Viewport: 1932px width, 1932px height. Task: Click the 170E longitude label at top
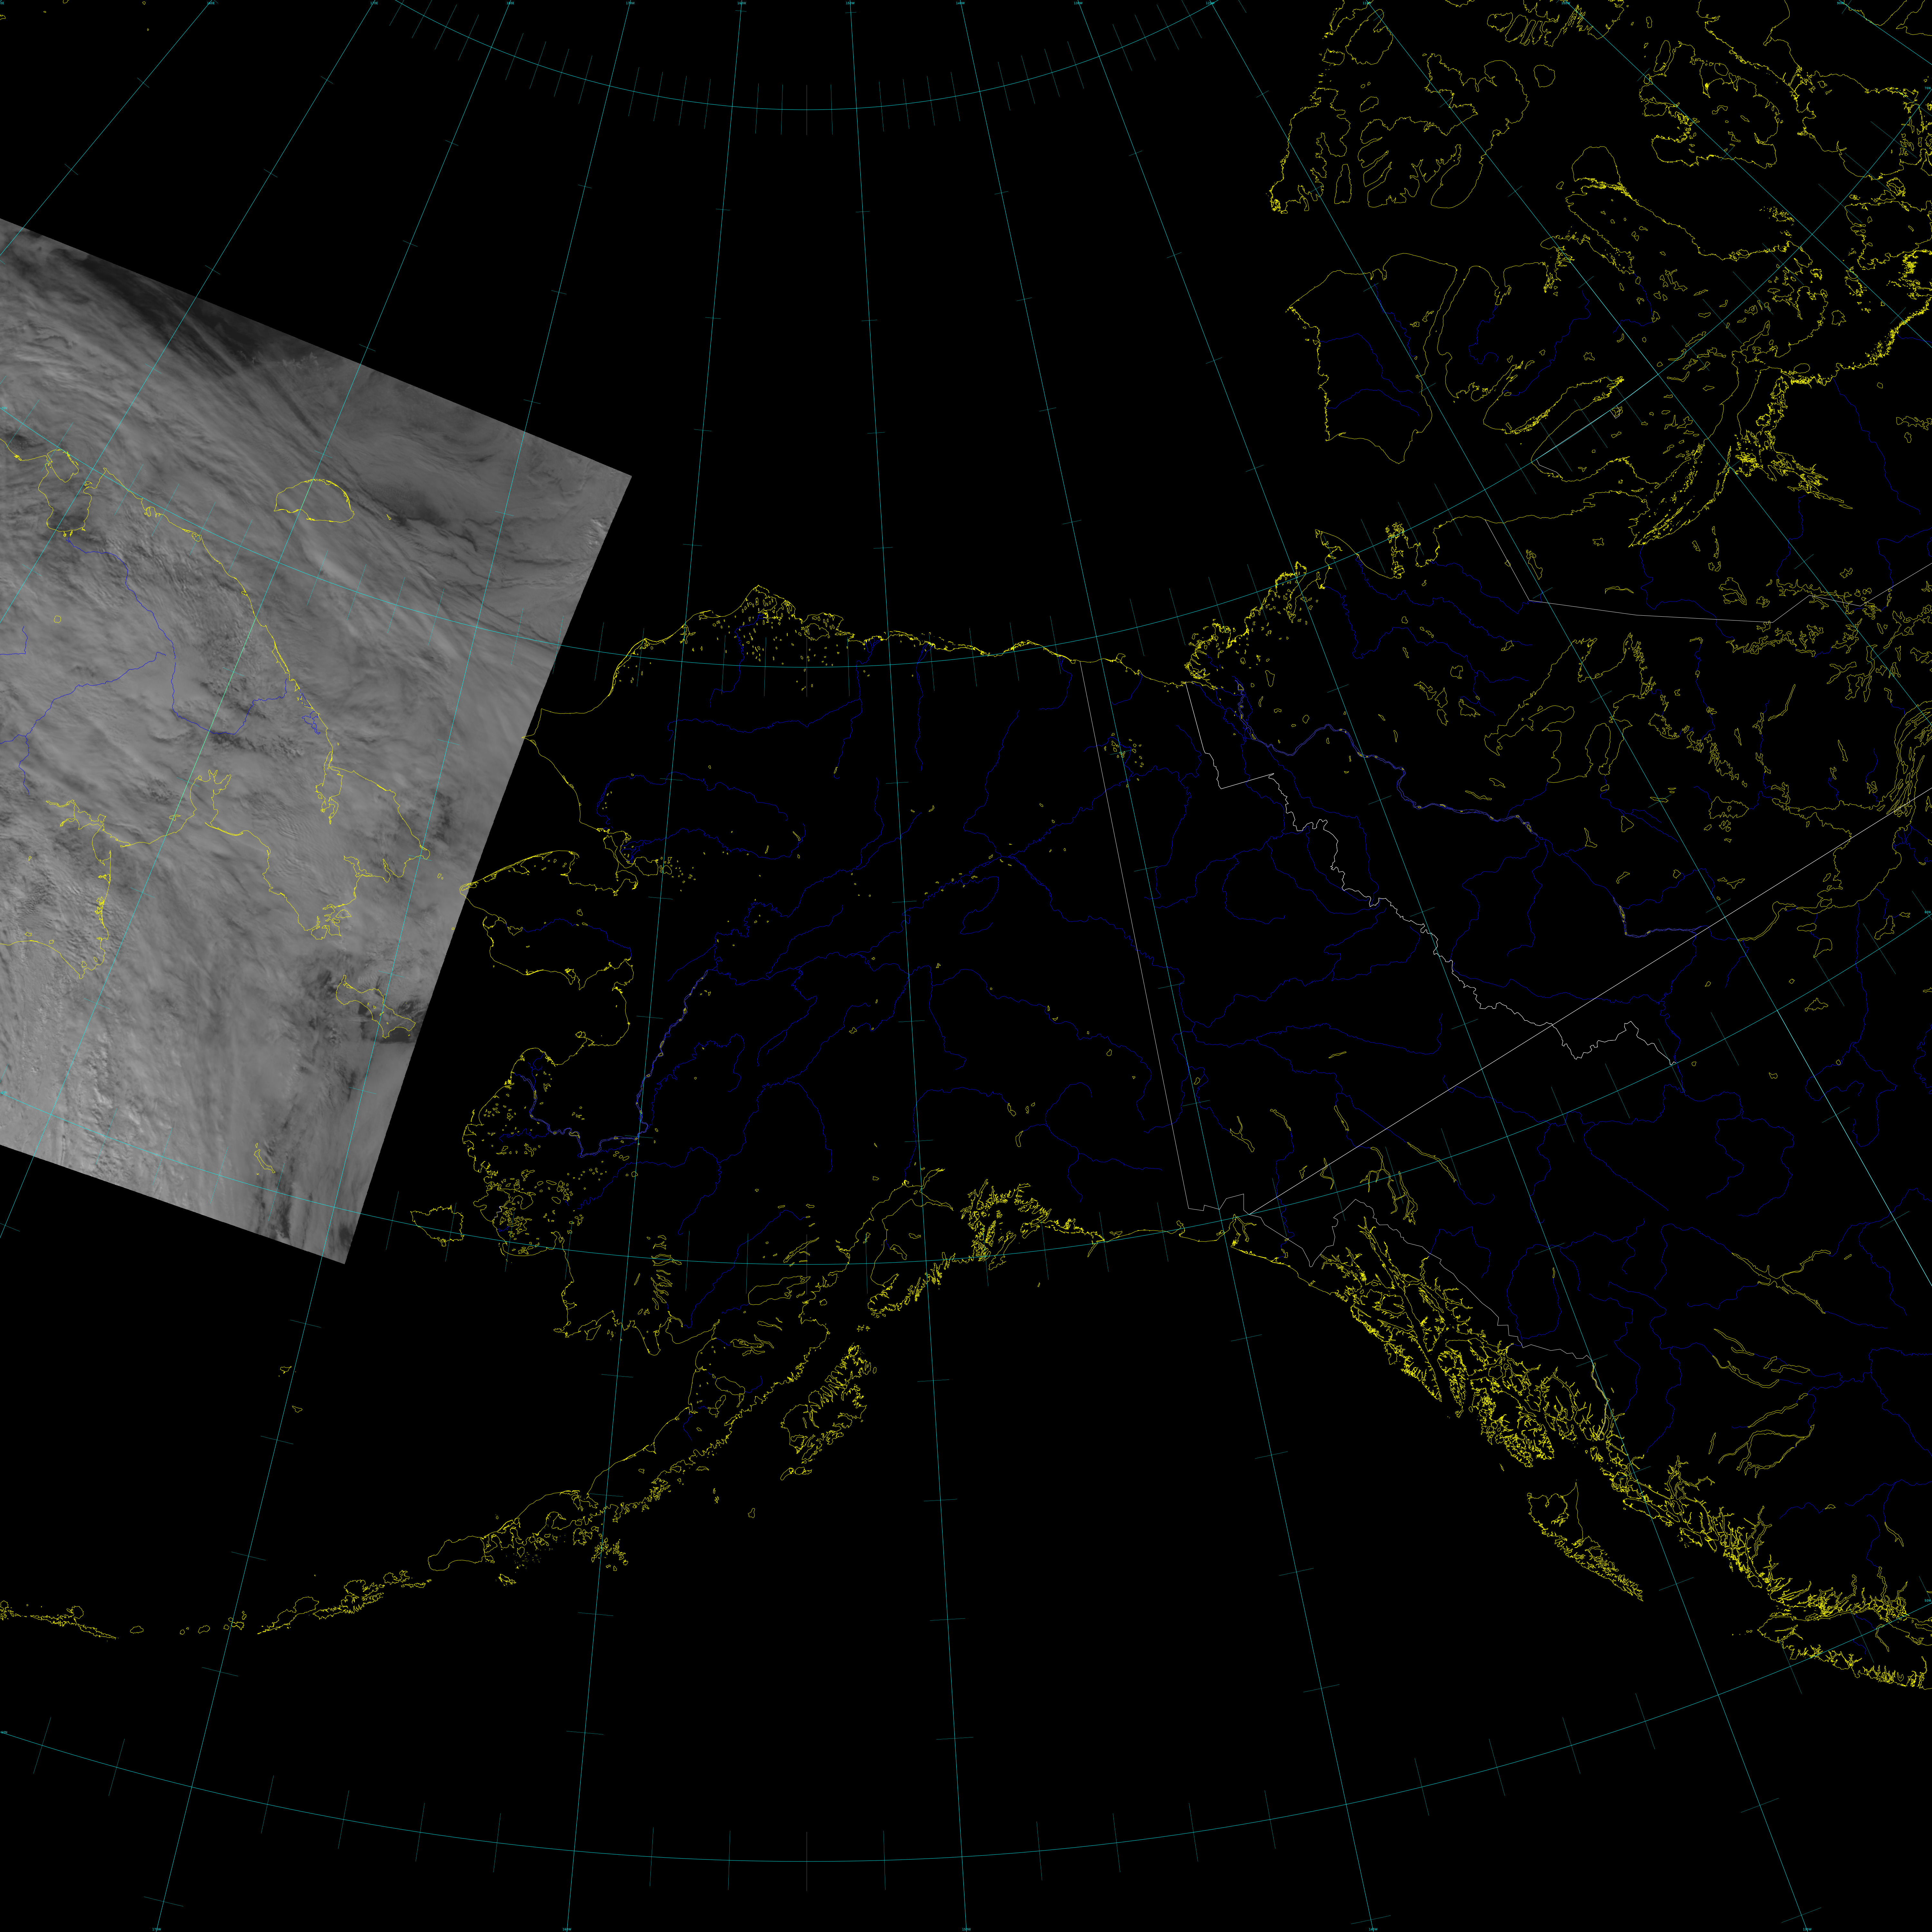tap(374, 3)
